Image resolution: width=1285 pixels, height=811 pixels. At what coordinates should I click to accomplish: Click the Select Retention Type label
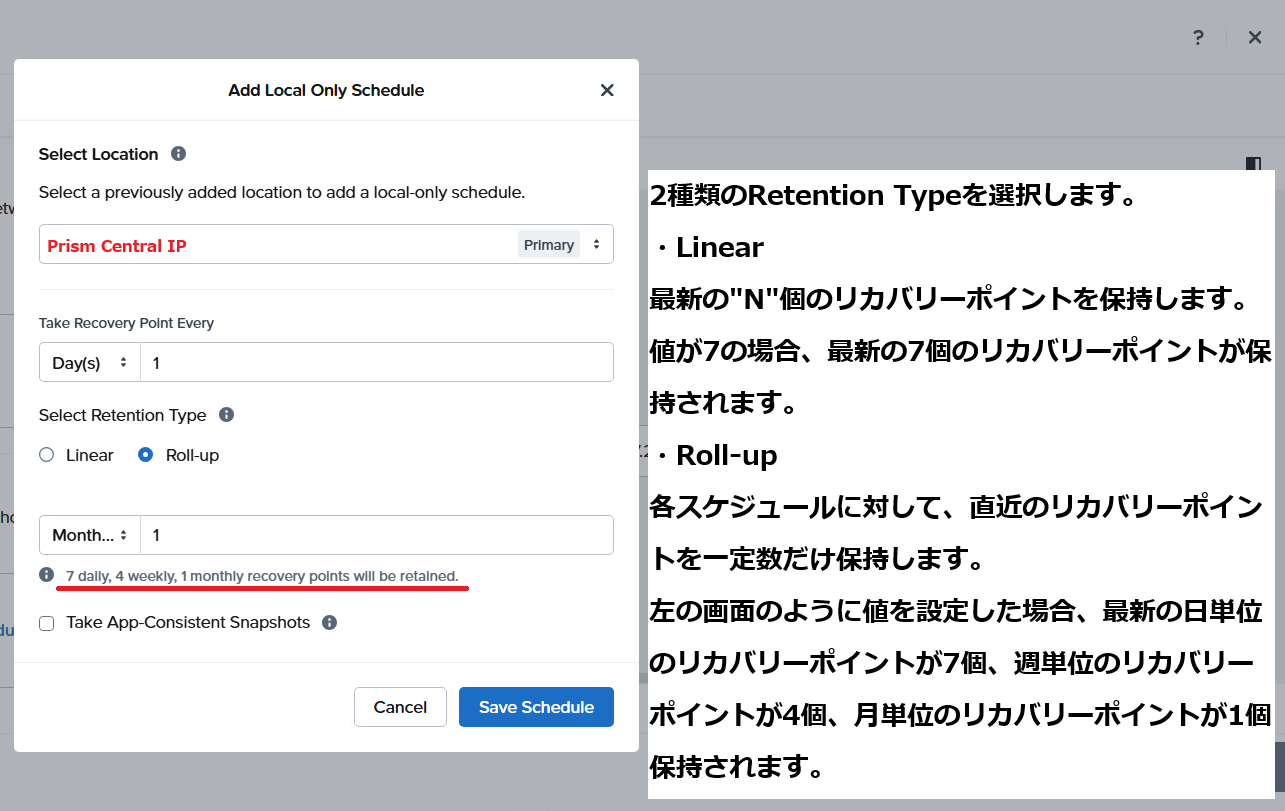tap(122, 415)
